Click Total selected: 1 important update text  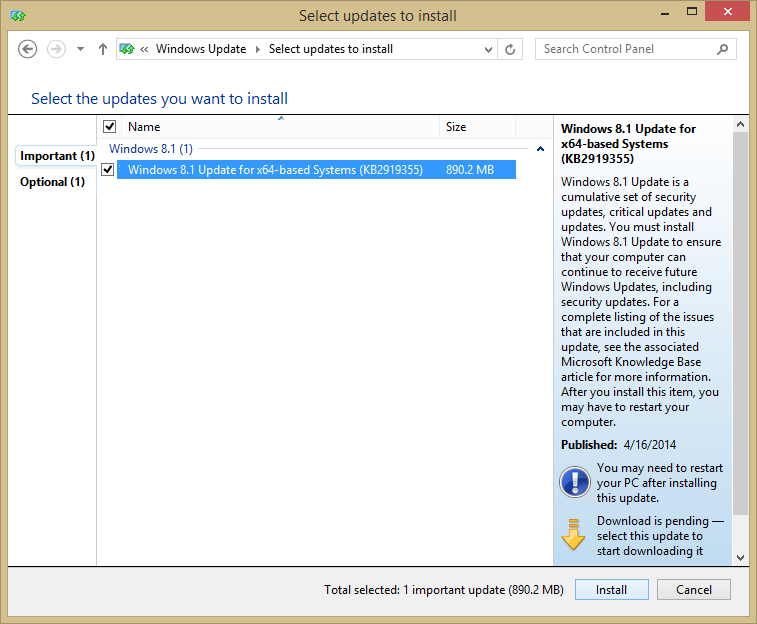pos(444,590)
